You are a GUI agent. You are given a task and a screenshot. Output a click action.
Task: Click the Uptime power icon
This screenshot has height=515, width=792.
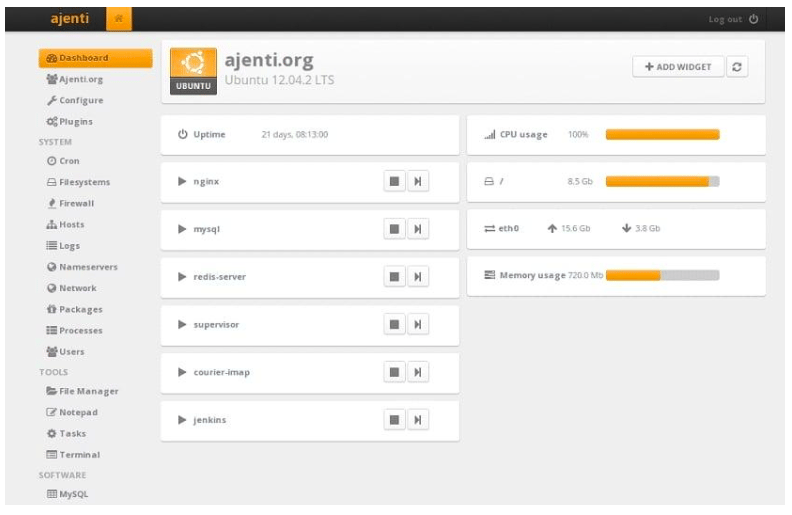(x=182, y=134)
